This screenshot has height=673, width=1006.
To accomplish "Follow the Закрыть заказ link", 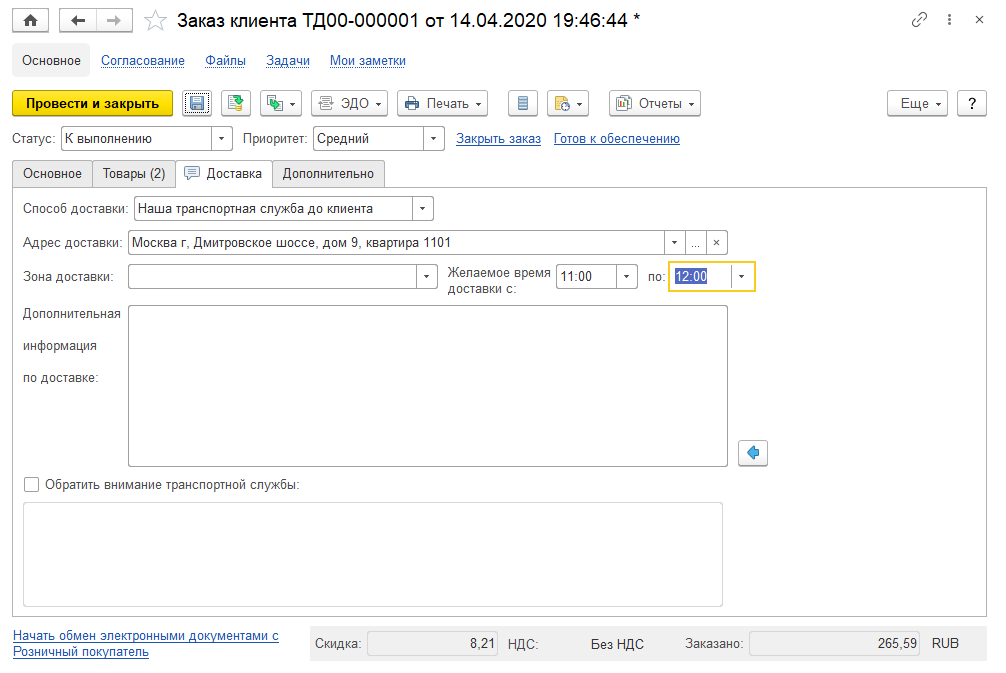I will [x=499, y=139].
